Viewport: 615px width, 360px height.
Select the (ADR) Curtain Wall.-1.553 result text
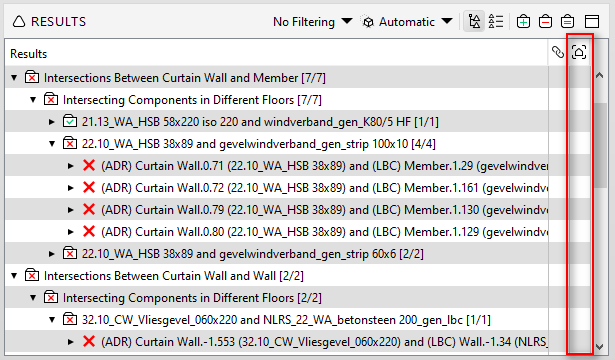(324, 342)
